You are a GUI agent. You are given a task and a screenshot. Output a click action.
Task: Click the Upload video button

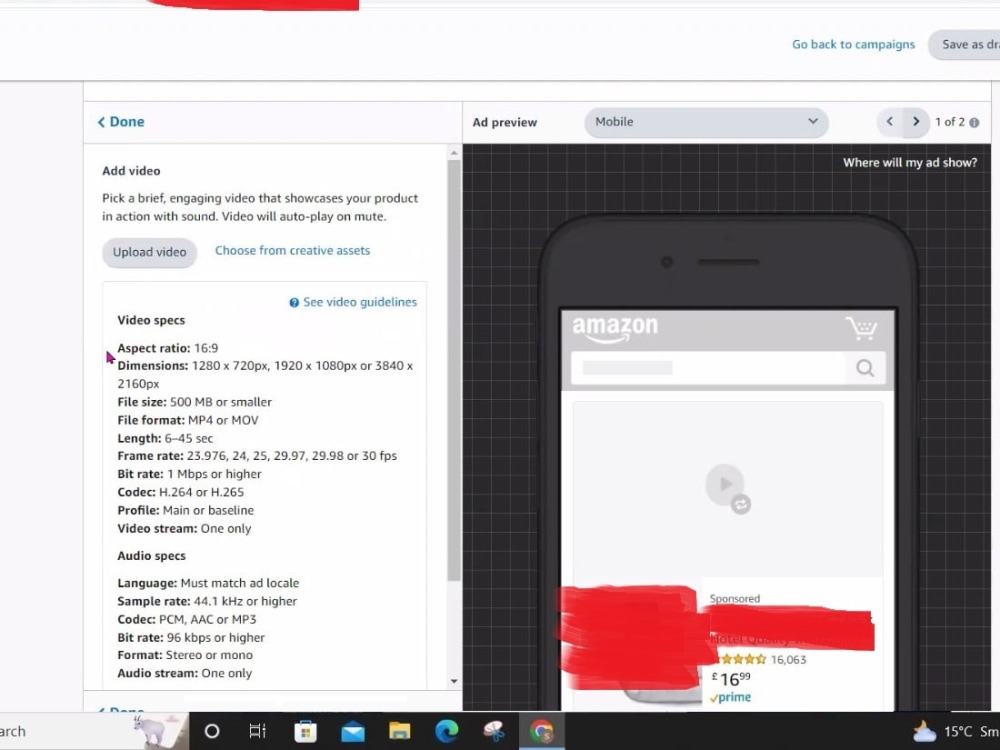click(x=149, y=252)
